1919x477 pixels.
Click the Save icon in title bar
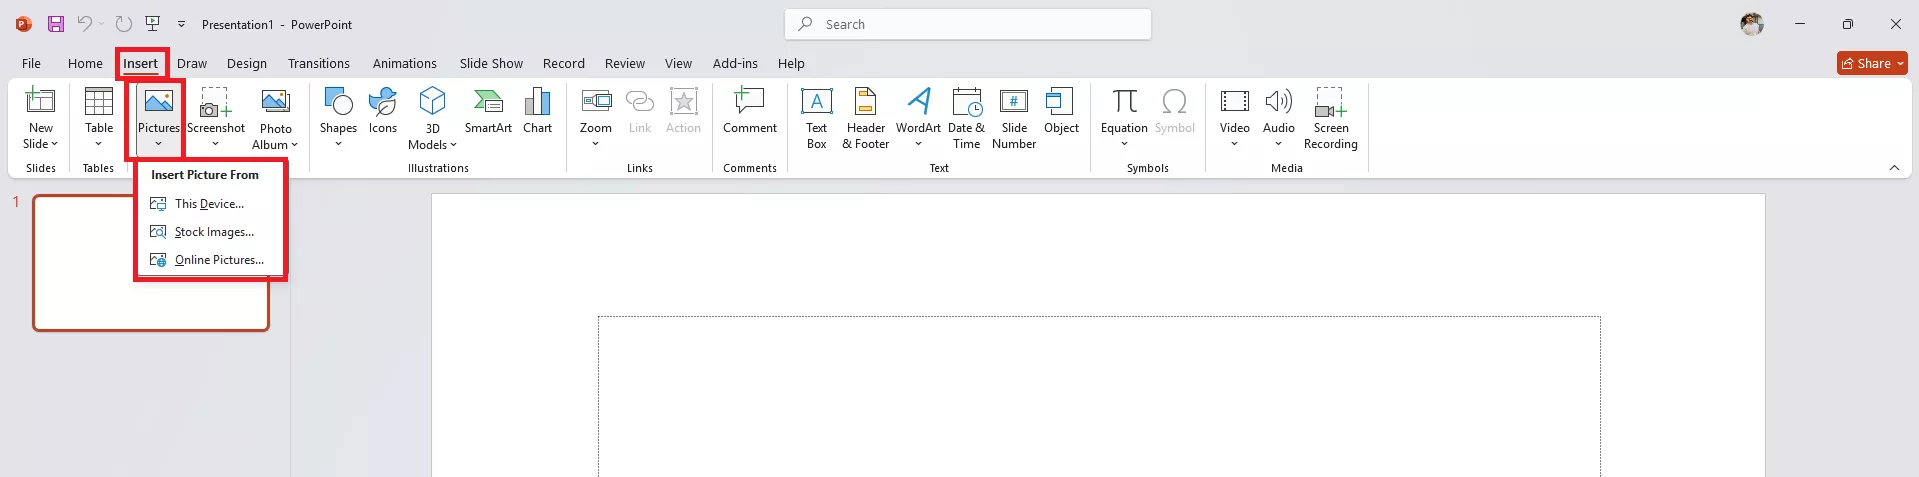point(56,24)
